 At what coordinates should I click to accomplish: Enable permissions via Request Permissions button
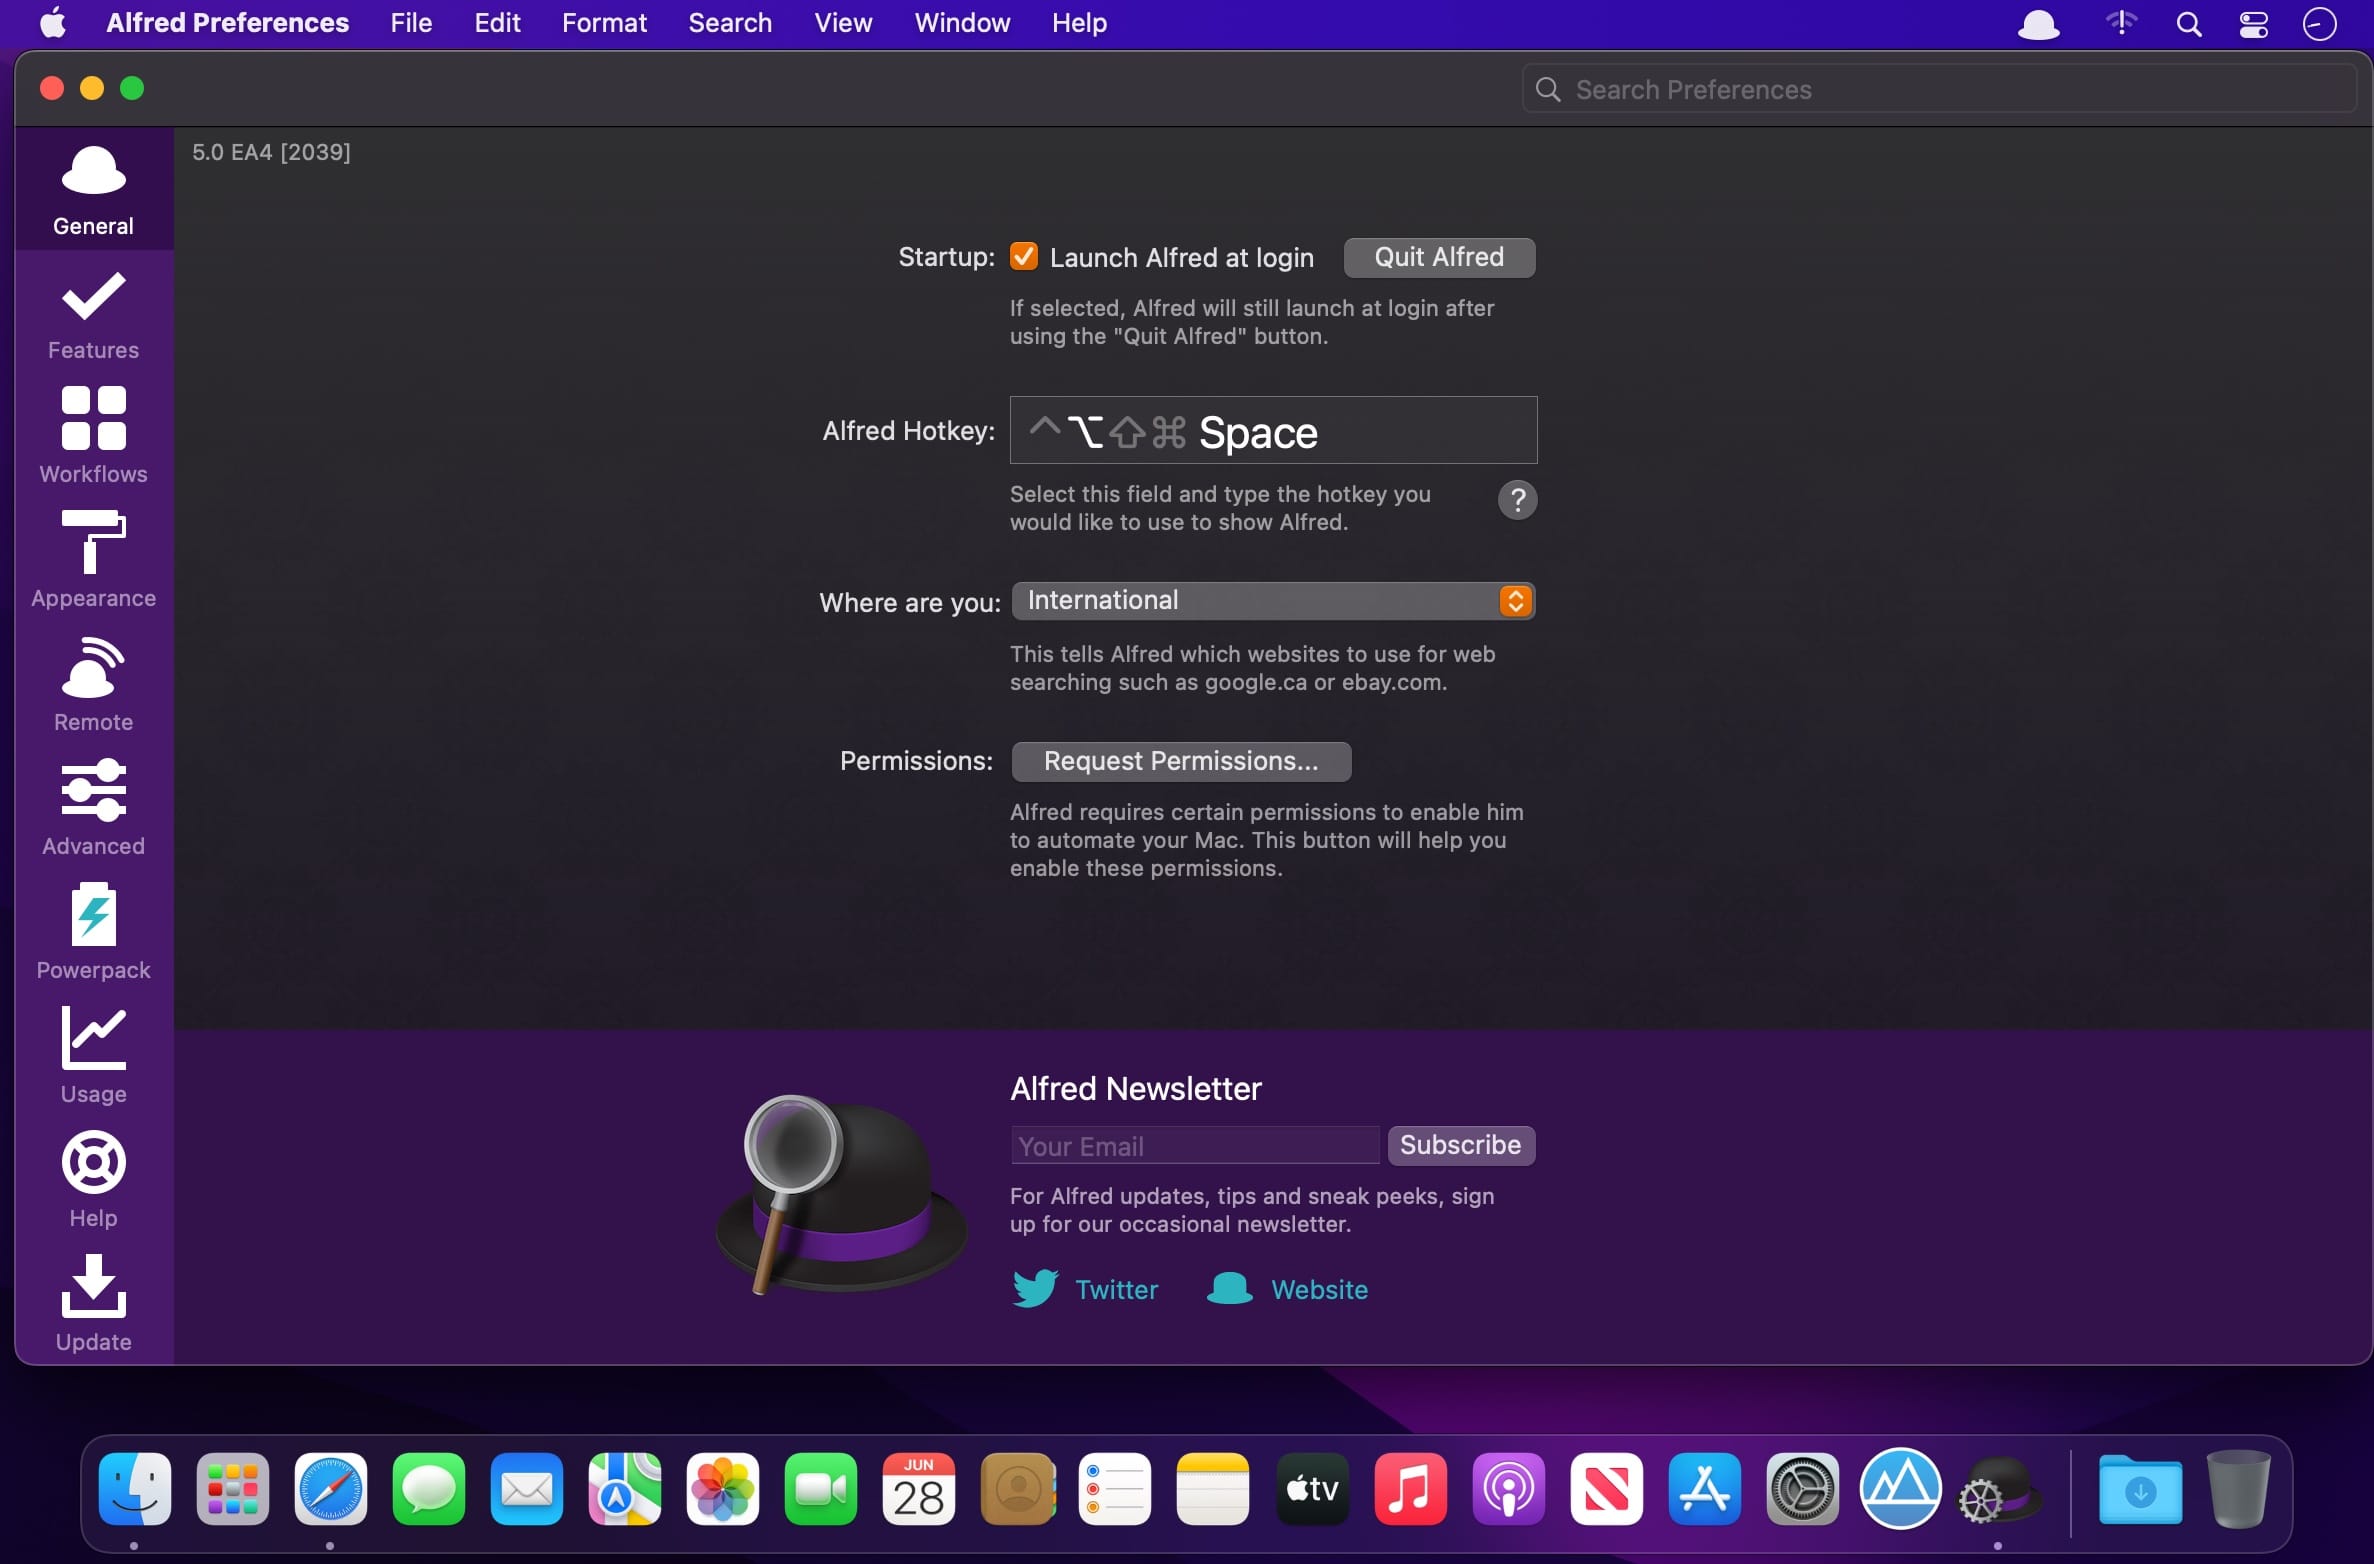point(1180,759)
